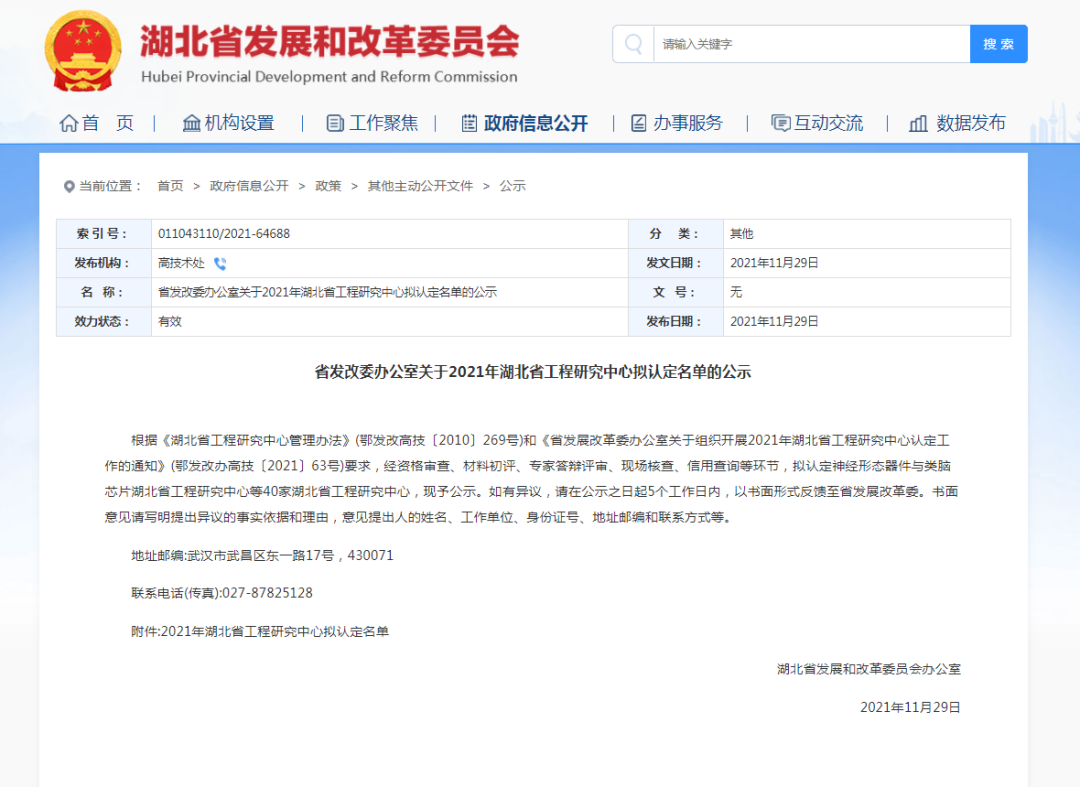Click the phone icon next to 高技术处
Screen dimensions: 1080x787
click(220, 264)
